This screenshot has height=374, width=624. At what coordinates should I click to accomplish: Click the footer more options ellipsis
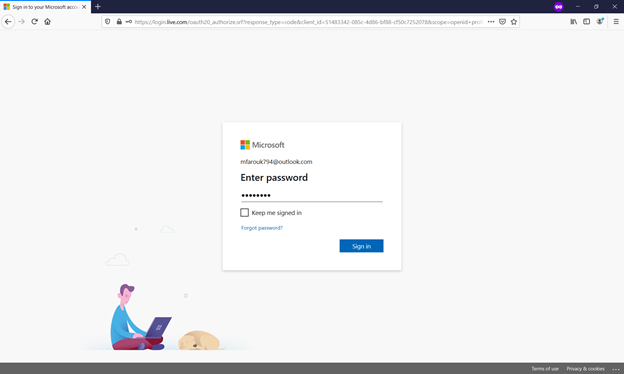click(x=616, y=369)
